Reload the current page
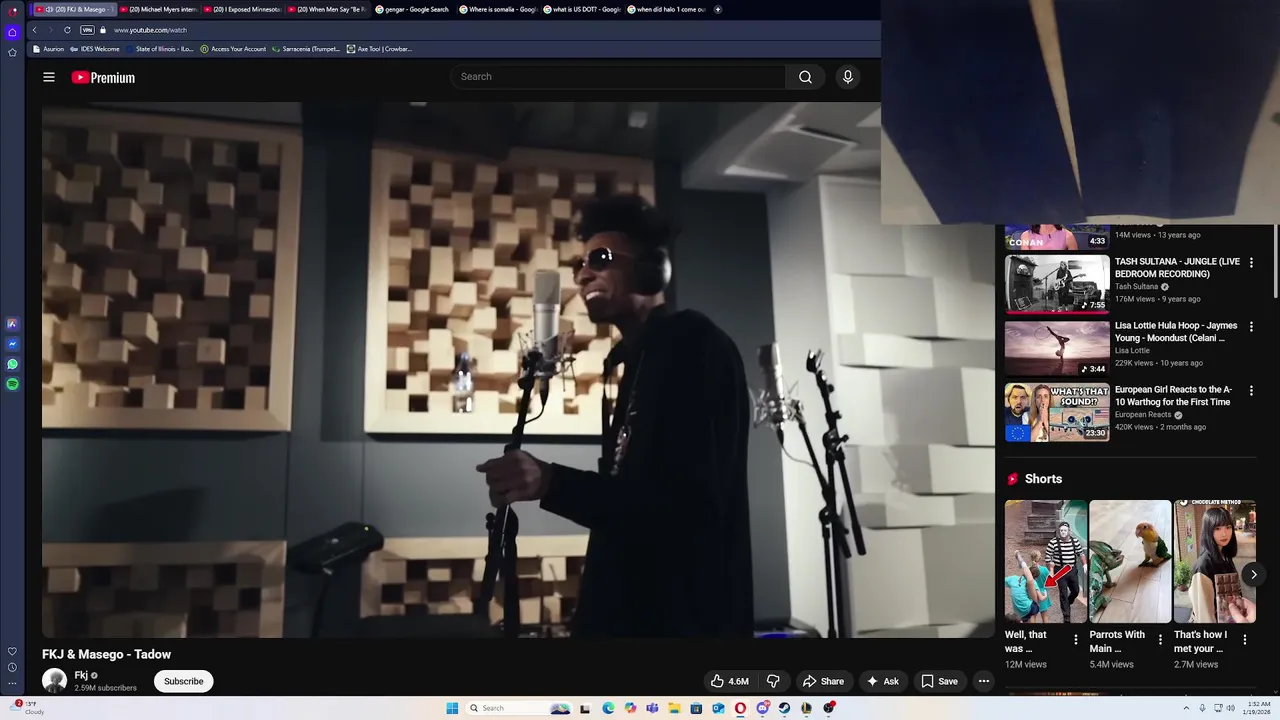This screenshot has height=720, width=1280. [67, 30]
